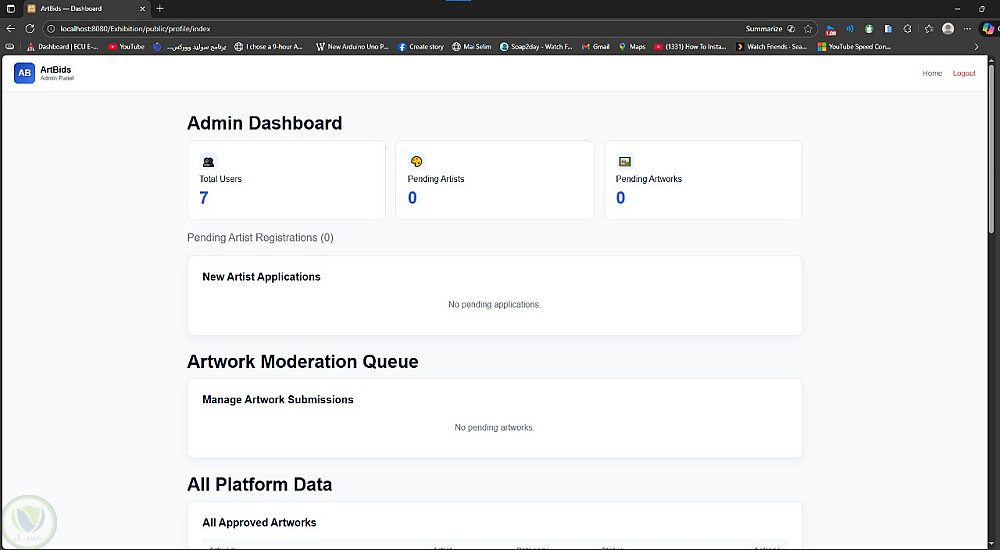Click the Summarize button in address bar
Screen dimensions: 1000x550
764,29
